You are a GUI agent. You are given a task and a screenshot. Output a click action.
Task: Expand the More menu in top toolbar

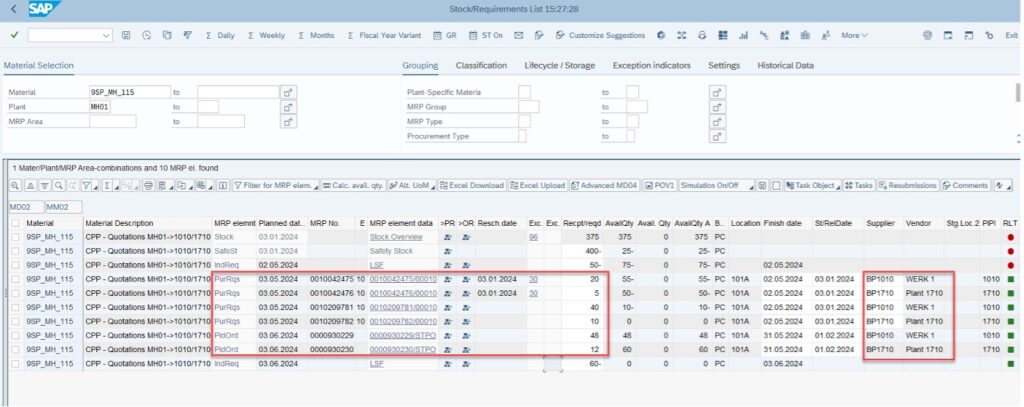(x=854, y=35)
